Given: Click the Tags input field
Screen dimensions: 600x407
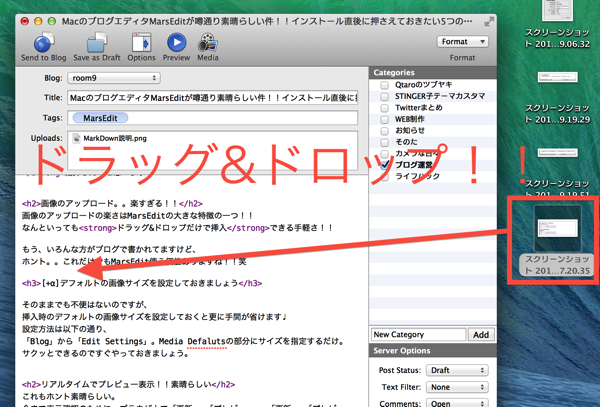Looking at the screenshot, I should tap(213, 118).
